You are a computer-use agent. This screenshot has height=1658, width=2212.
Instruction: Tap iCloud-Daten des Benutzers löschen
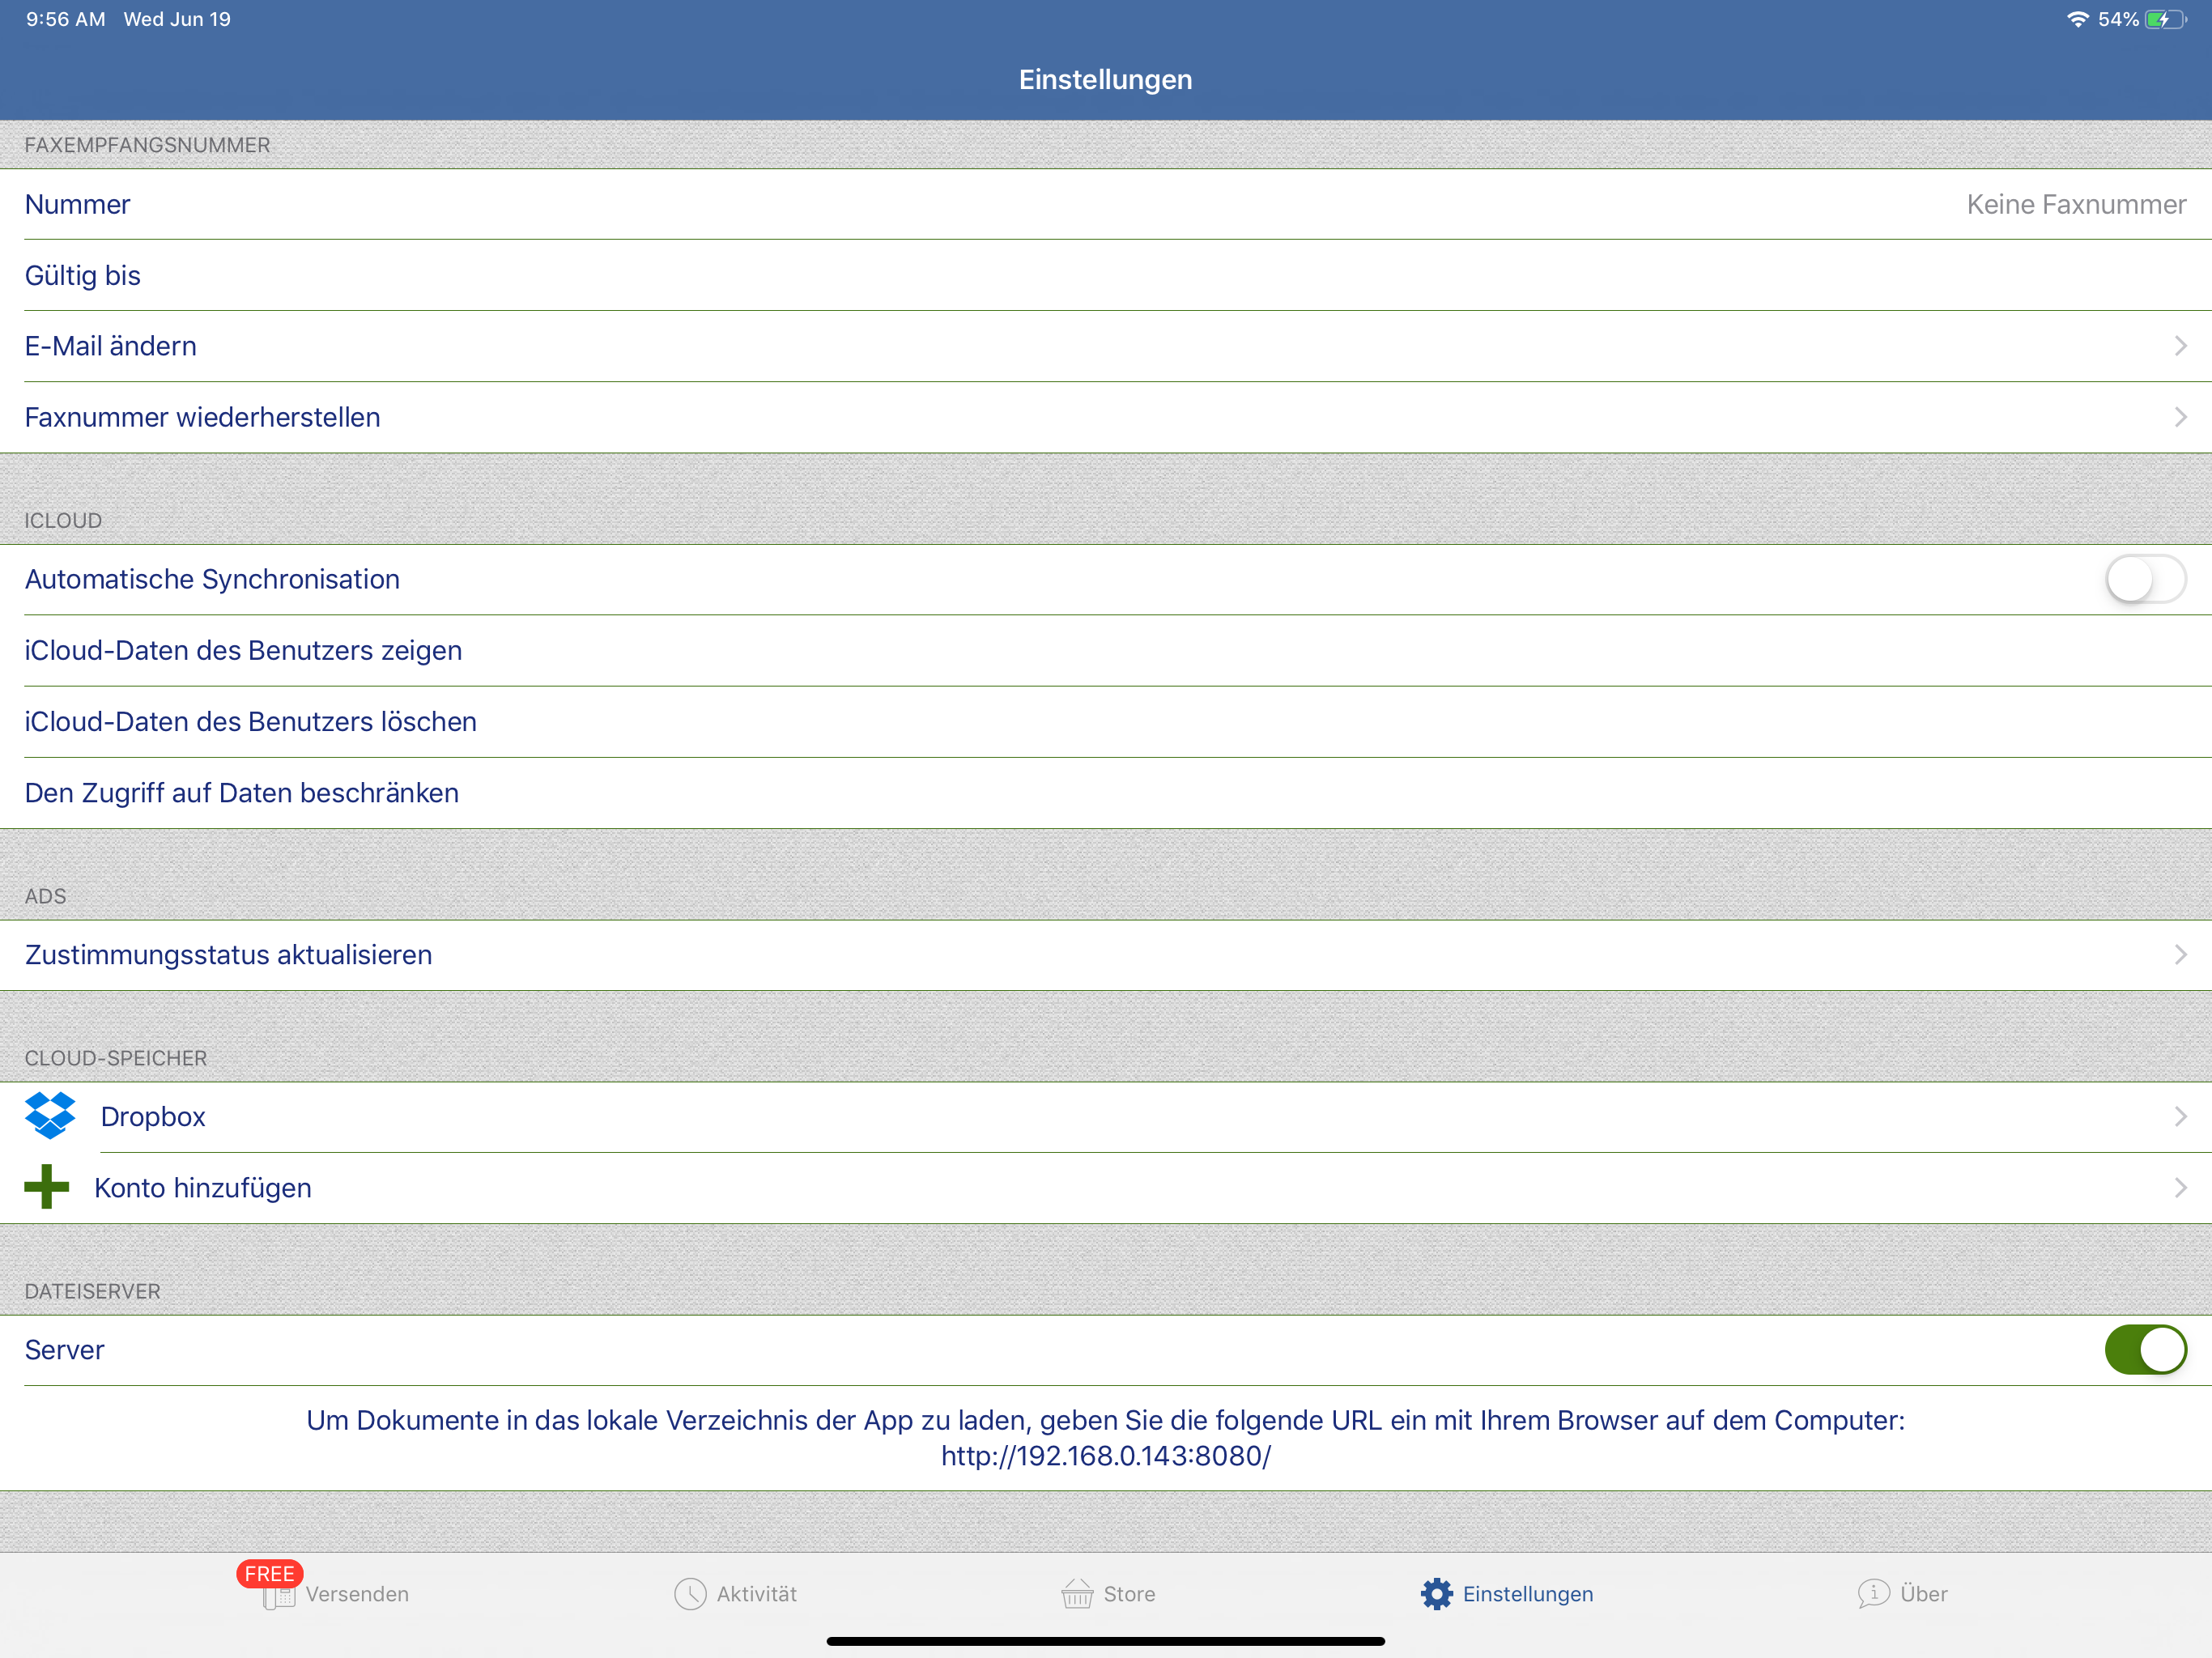pos(251,722)
